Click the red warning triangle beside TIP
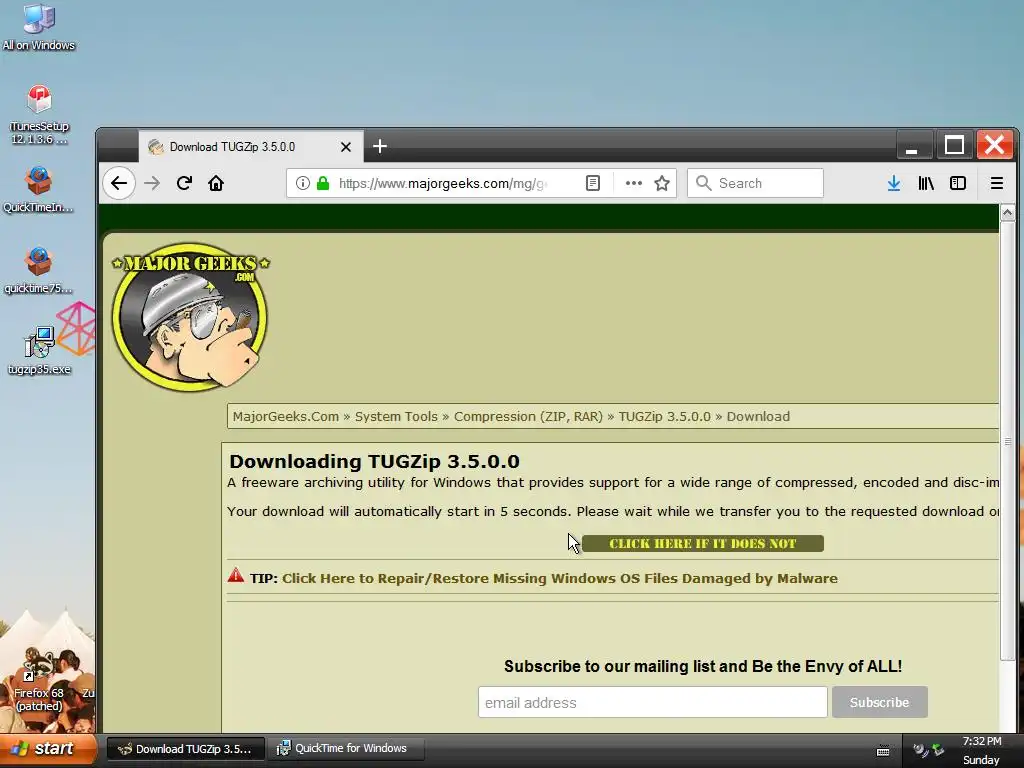 pyautogui.click(x=236, y=576)
